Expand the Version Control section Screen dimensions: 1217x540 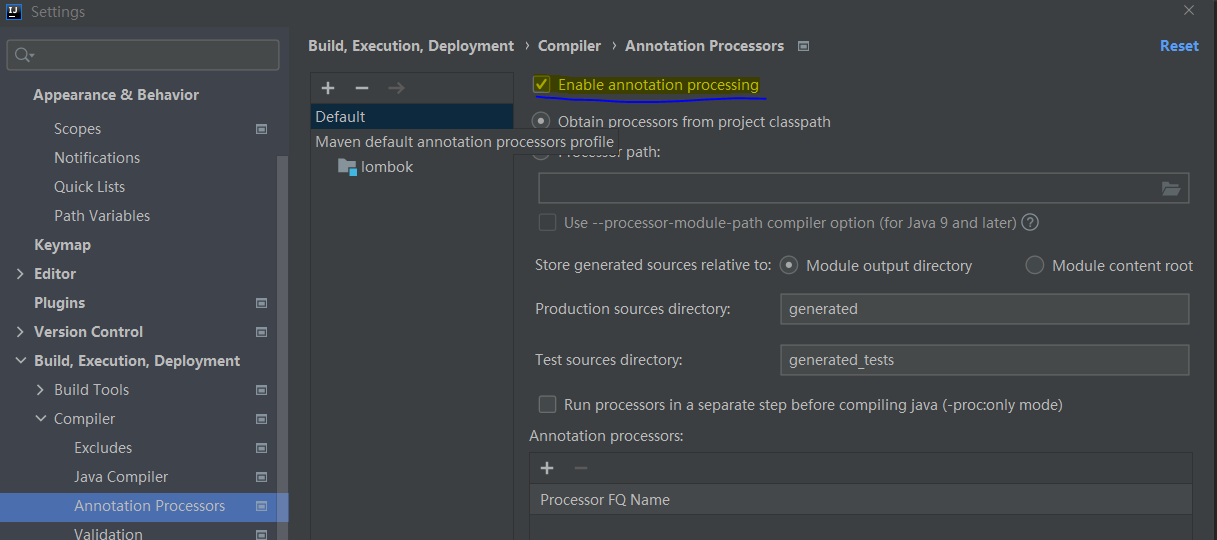[20, 332]
